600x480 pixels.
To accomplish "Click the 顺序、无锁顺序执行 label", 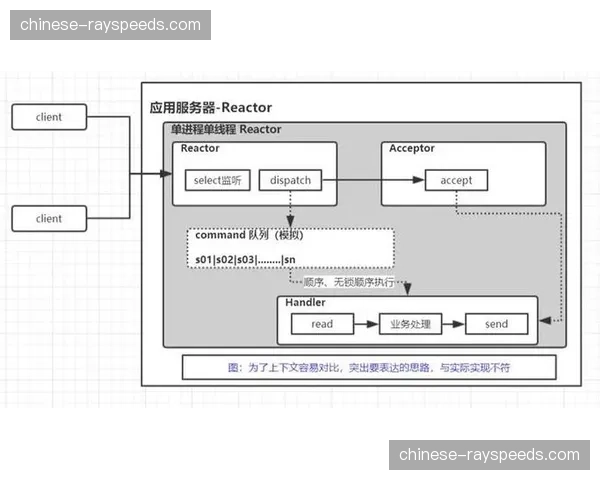I will 349,281.
